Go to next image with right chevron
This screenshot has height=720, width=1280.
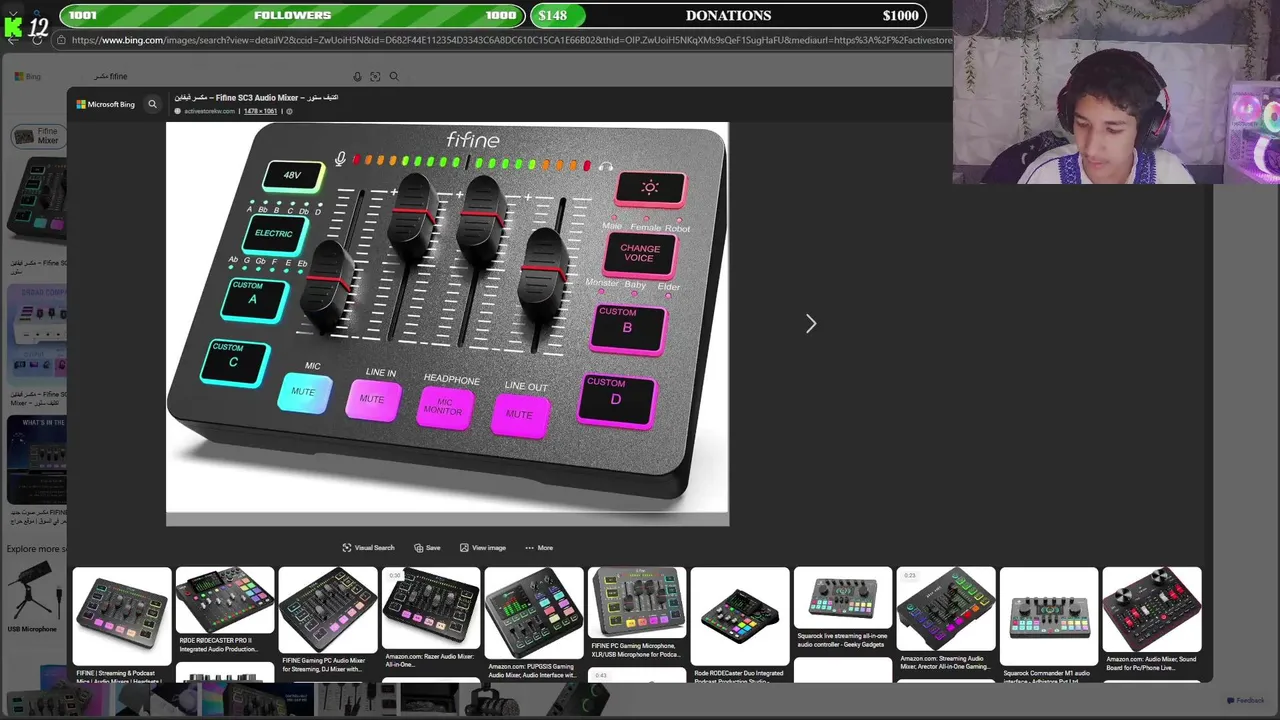811,323
